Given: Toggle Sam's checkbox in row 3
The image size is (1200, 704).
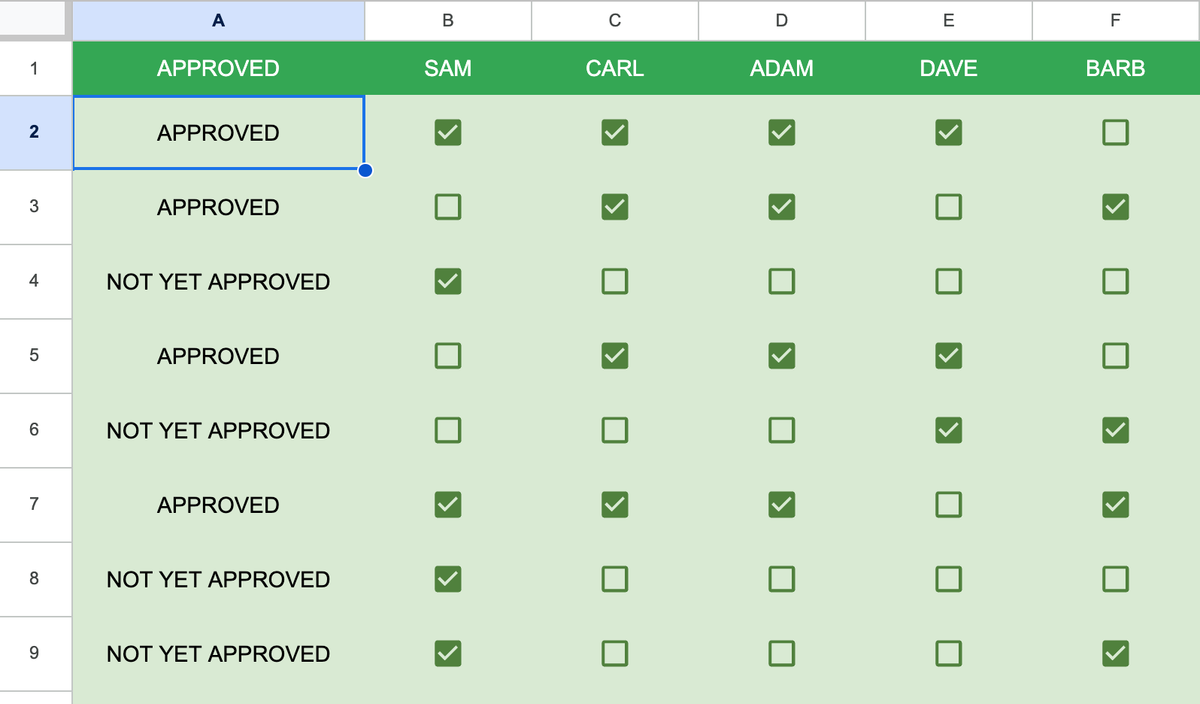Looking at the screenshot, I should pyautogui.click(x=447, y=207).
